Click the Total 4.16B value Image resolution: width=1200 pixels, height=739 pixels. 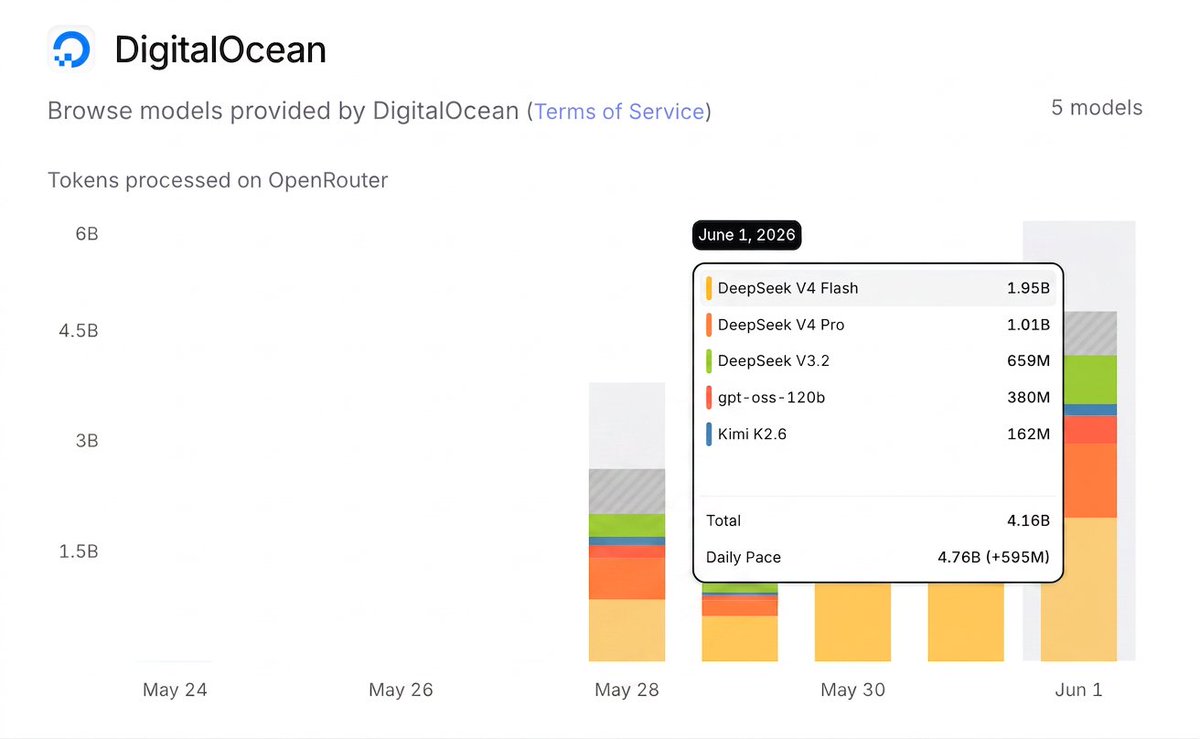[1028, 520]
